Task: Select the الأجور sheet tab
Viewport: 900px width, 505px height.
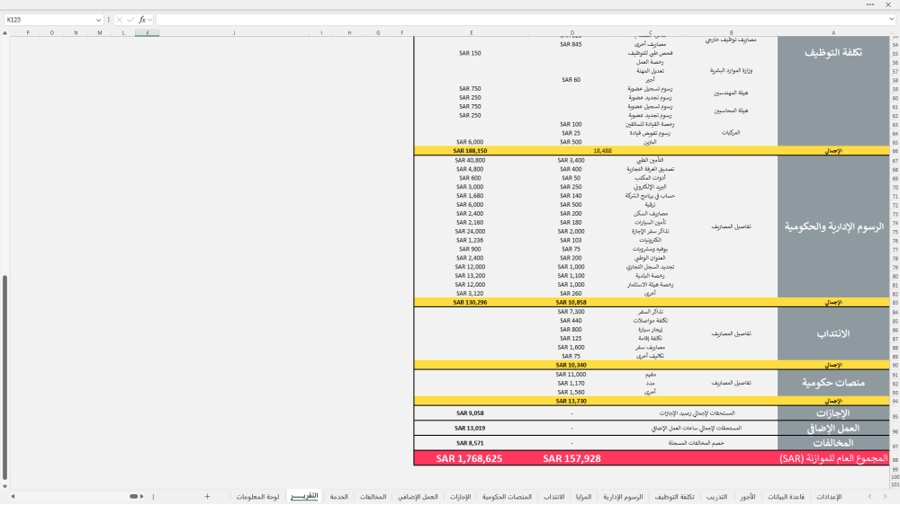Action: point(748,496)
